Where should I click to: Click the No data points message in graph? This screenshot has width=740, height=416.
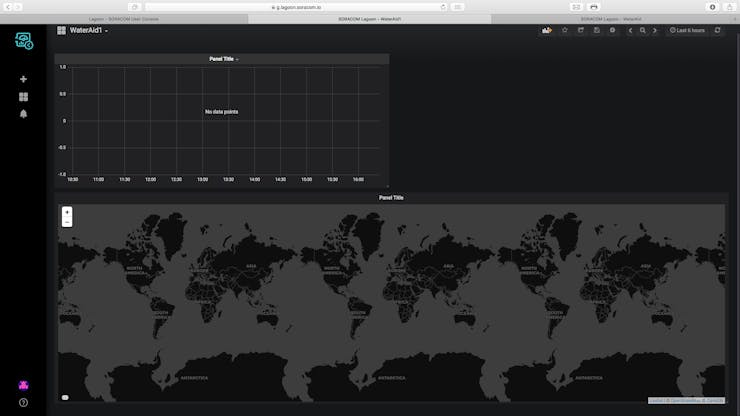(x=221, y=112)
